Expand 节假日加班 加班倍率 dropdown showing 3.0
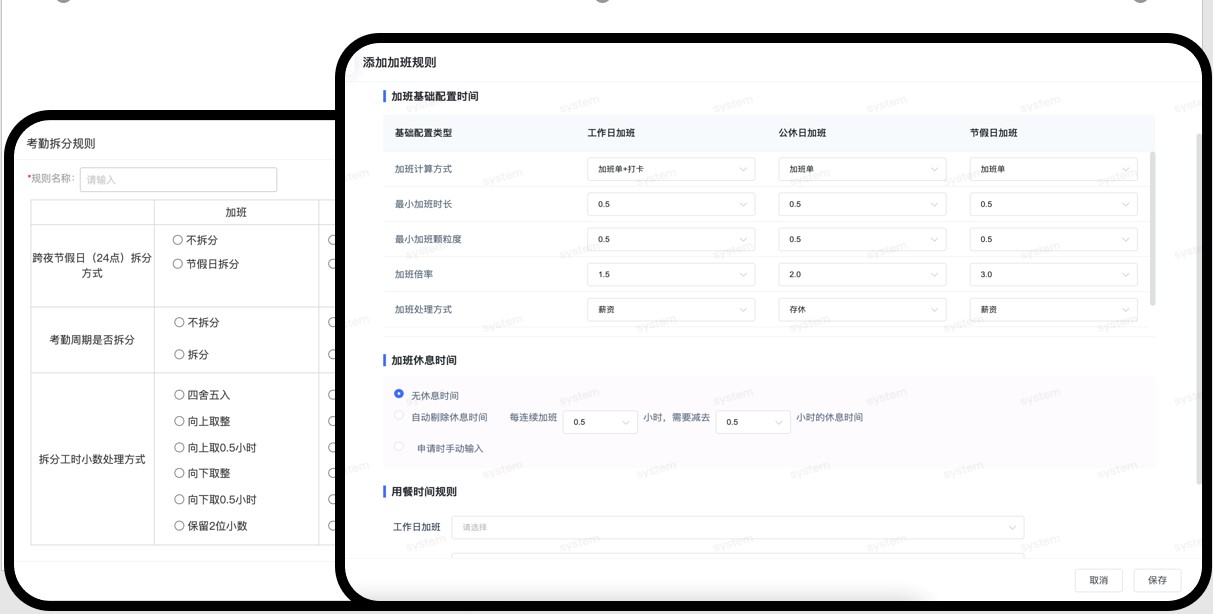 click(1053, 274)
